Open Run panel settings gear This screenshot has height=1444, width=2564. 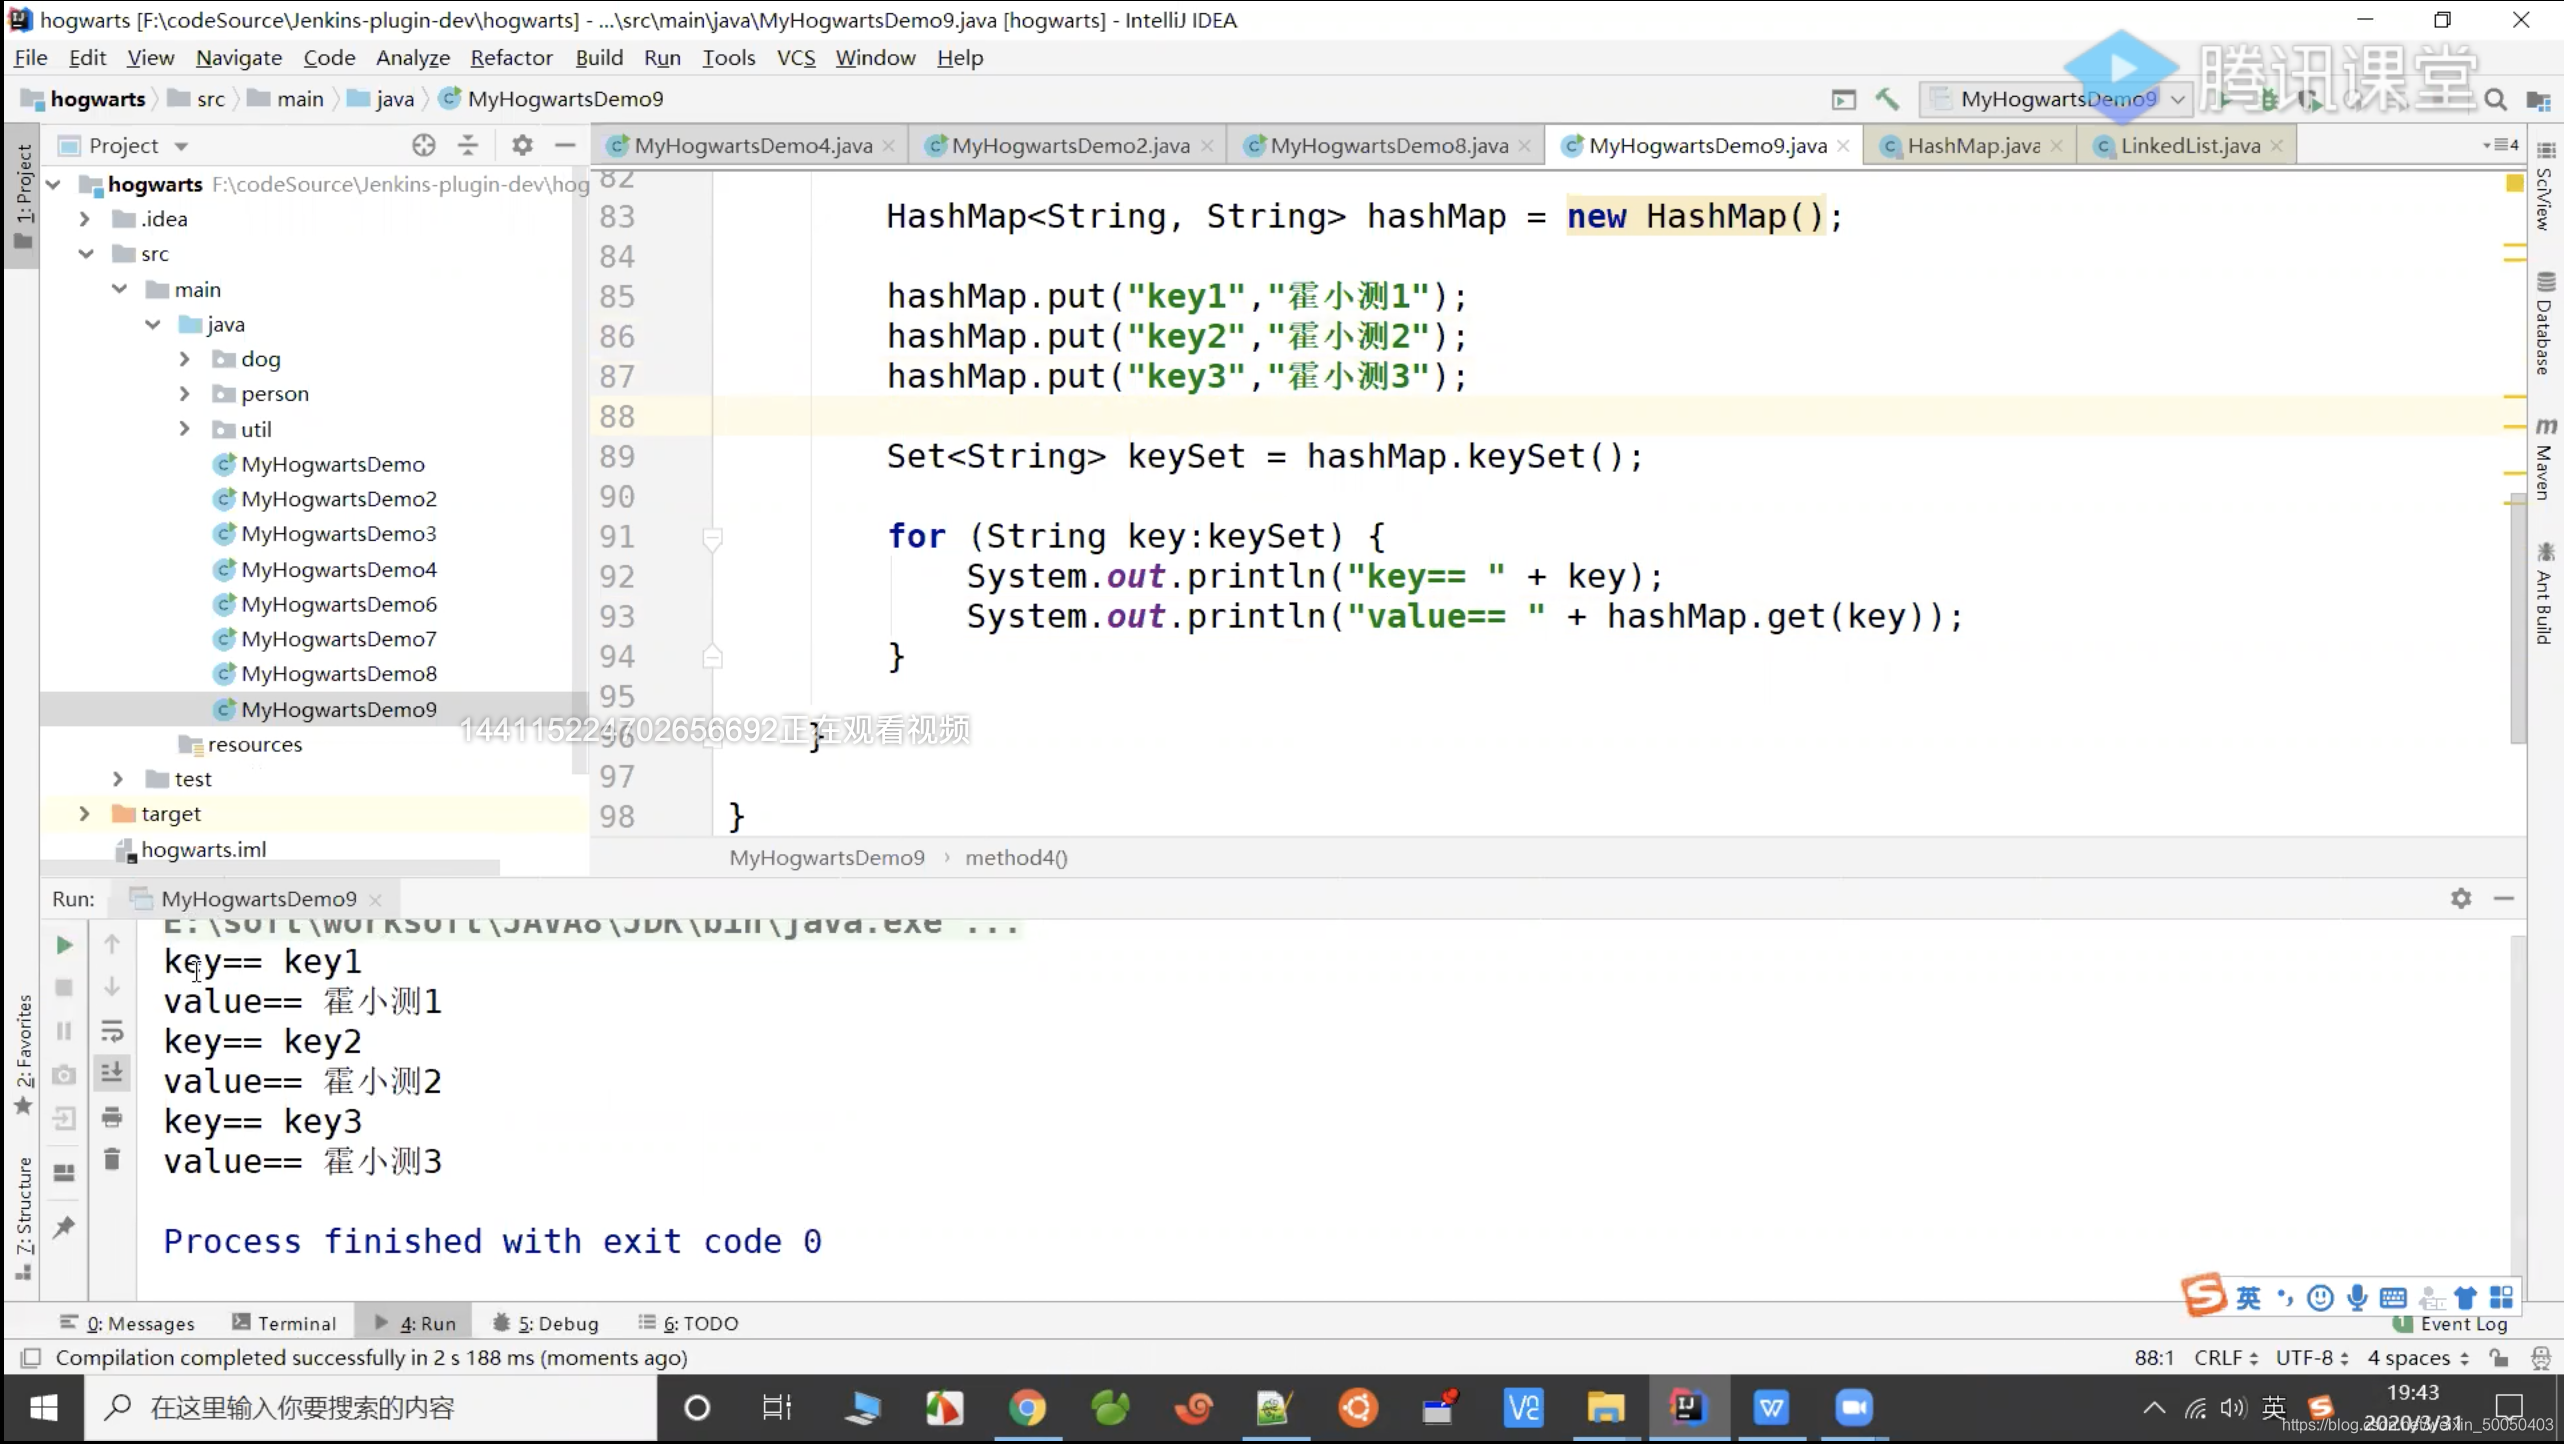[2461, 898]
